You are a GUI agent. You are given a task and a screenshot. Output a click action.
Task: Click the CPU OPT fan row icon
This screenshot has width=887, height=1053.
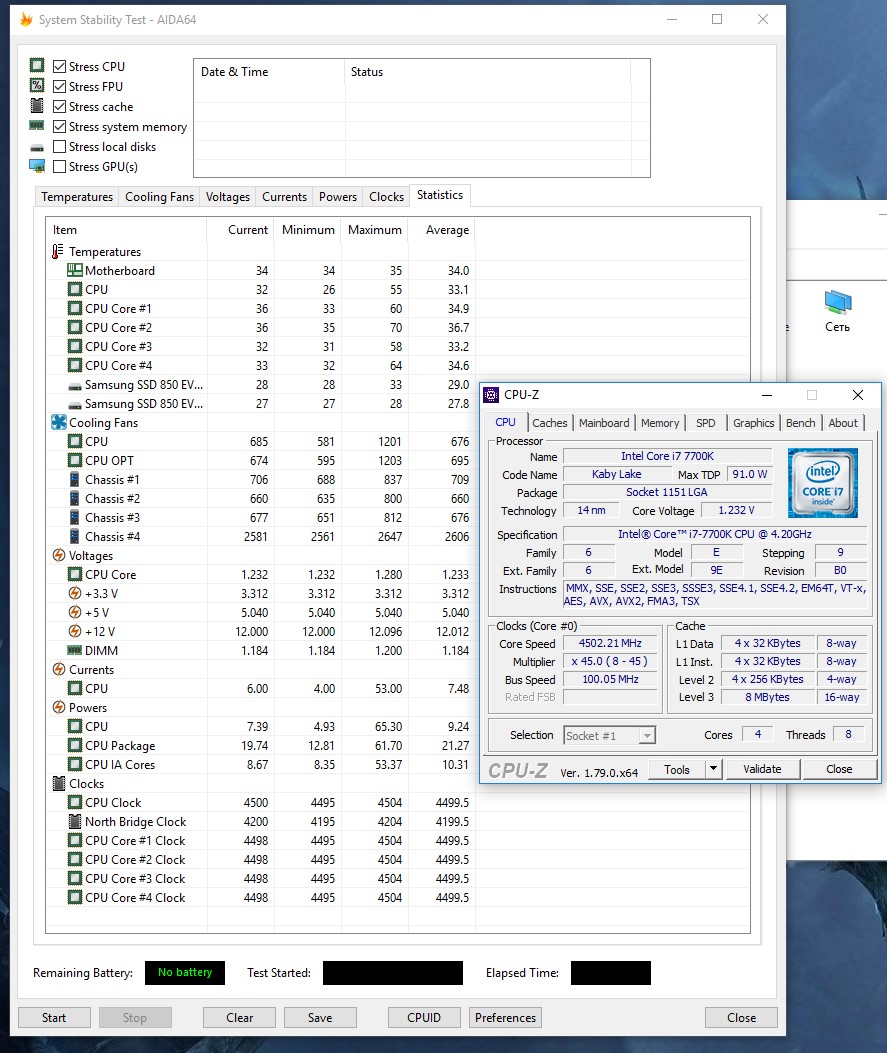pos(75,461)
